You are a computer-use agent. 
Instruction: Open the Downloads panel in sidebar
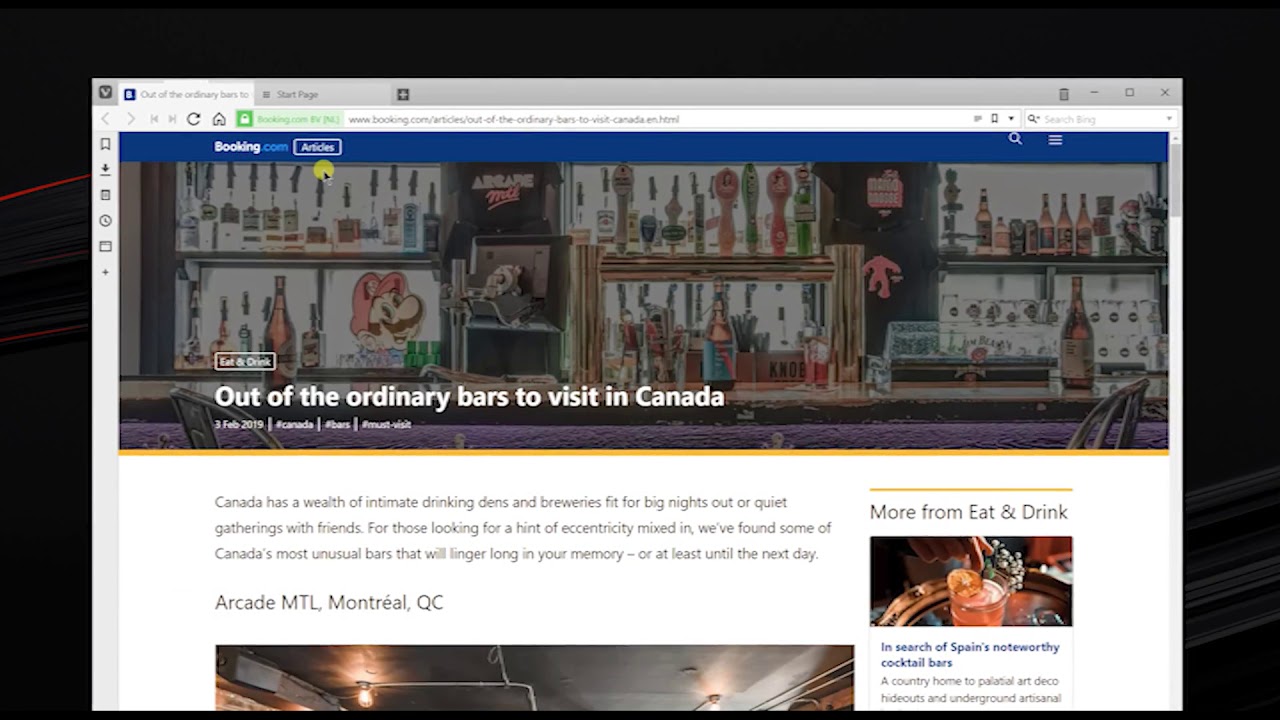105,170
